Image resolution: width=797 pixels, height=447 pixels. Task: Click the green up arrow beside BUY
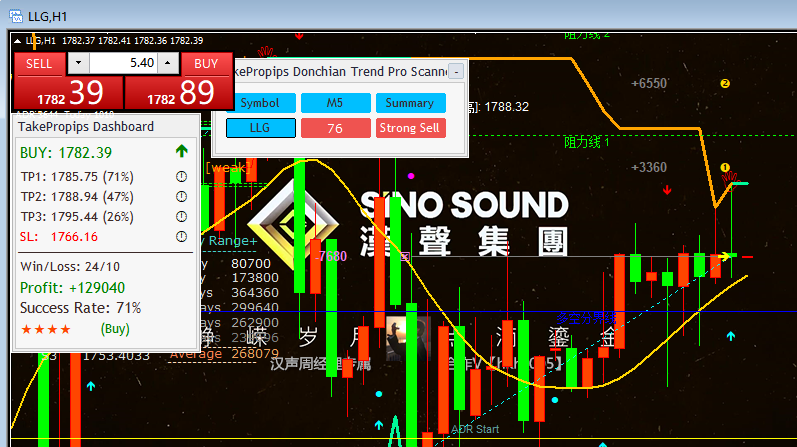click(181, 151)
